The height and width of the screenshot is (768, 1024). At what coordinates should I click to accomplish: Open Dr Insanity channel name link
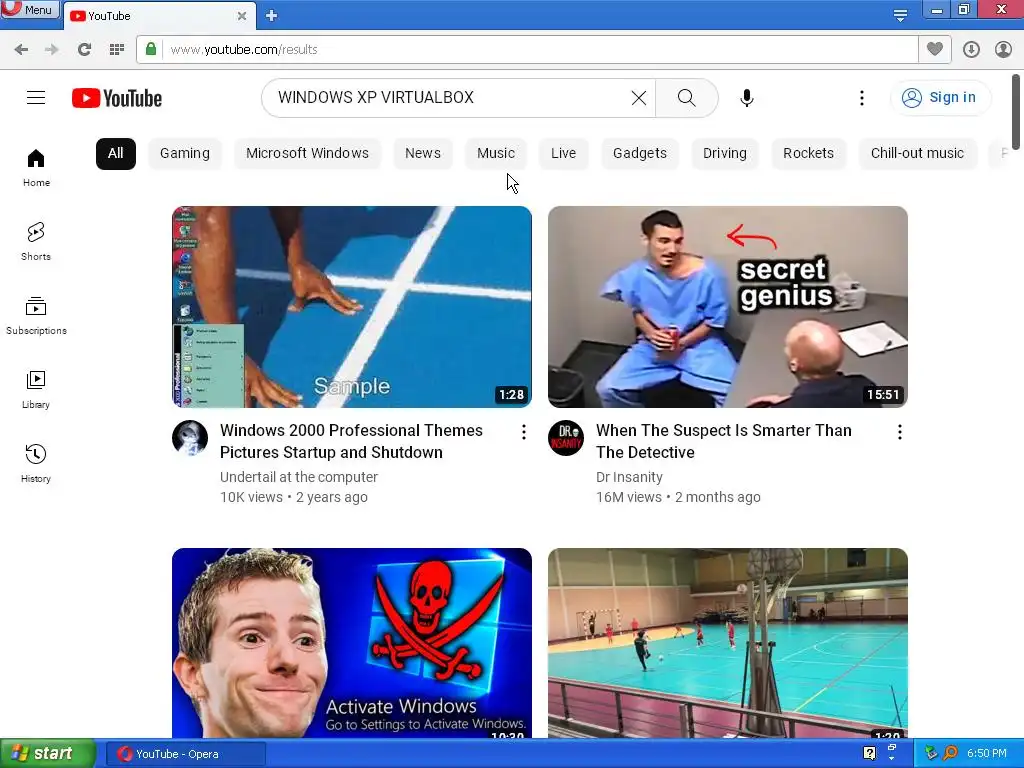click(x=629, y=477)
